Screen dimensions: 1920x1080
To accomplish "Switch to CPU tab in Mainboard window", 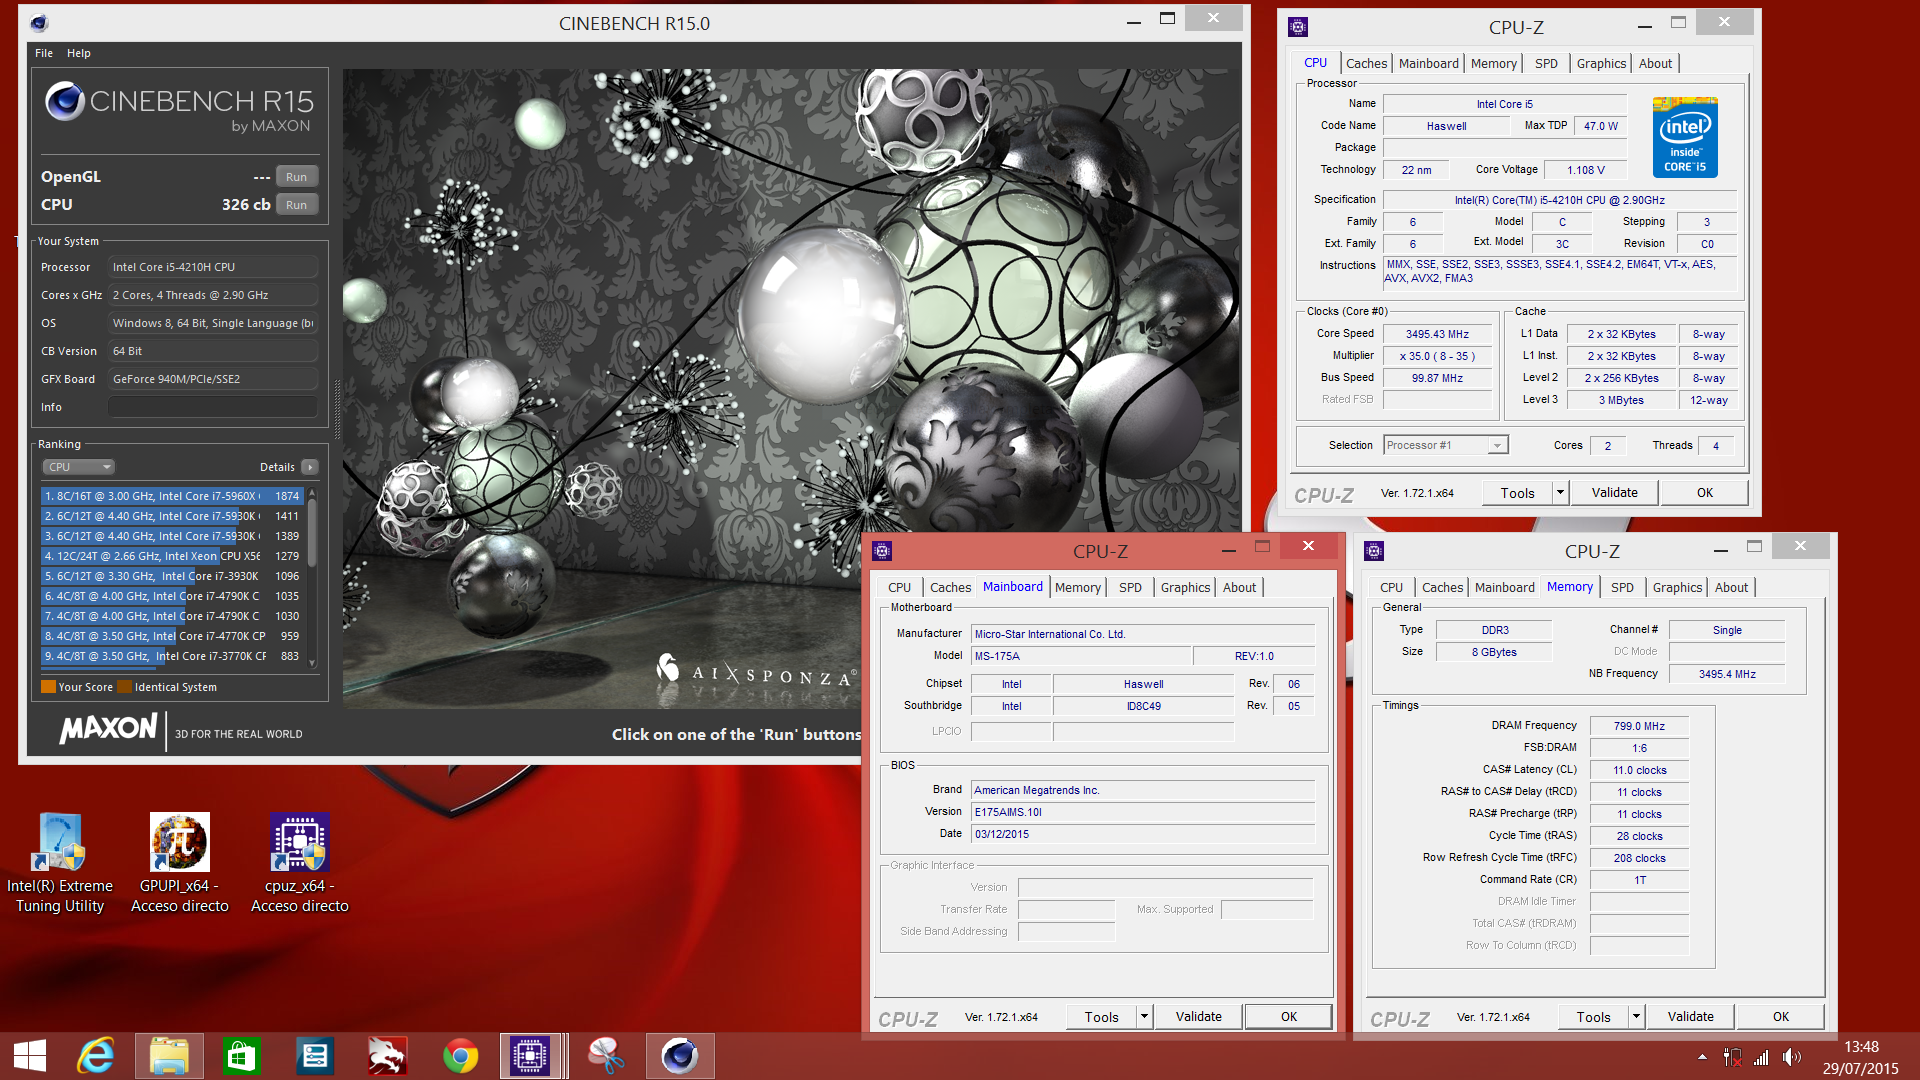I will tap(899, 587).
